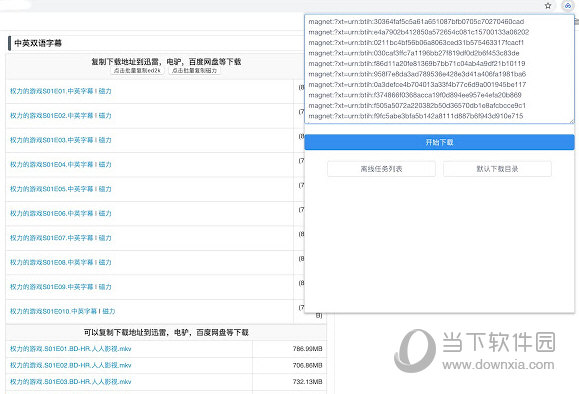Click the last magnet line ending 43d910e715
The image size is (579, 394).
[x=416, y=116]
